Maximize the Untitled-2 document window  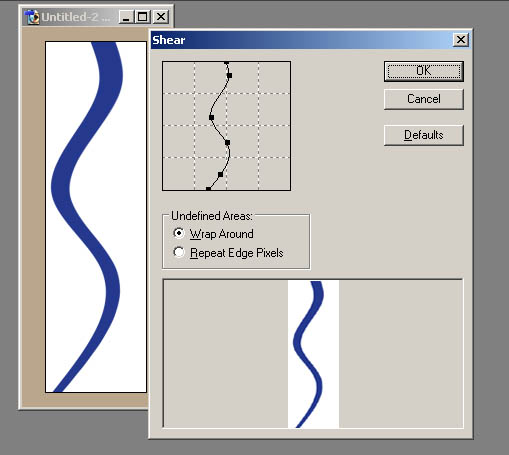point(143,17)
